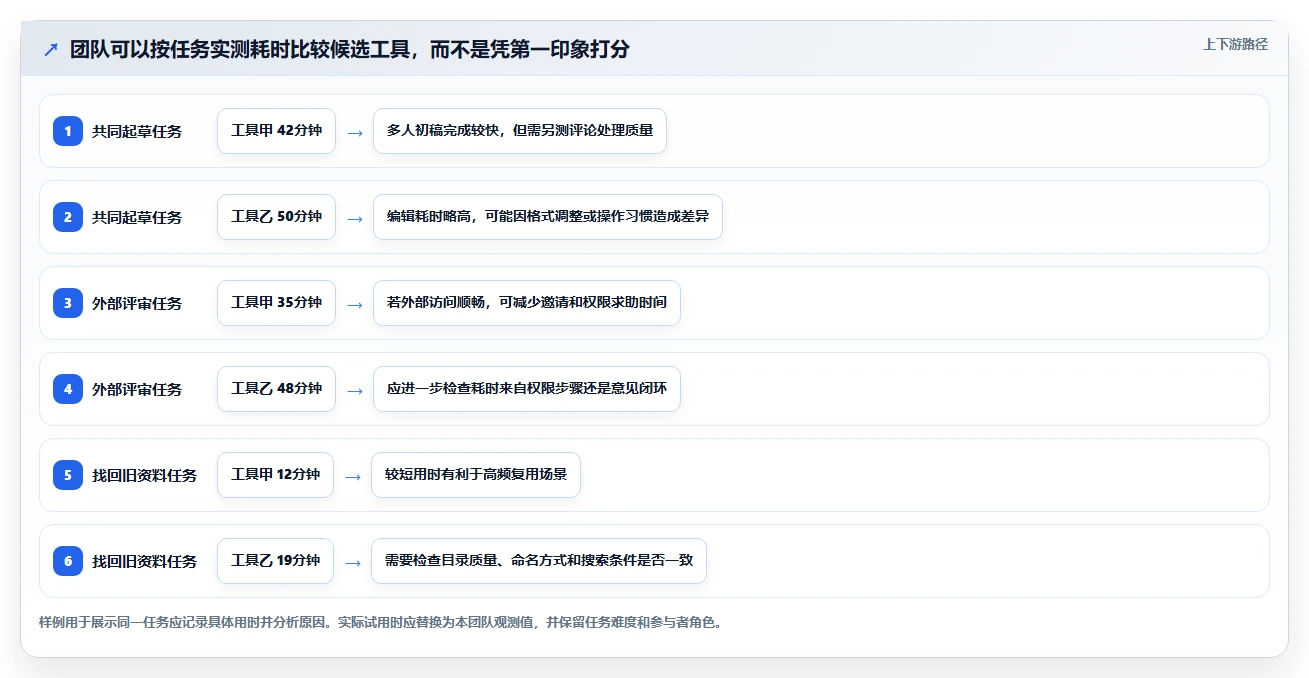This screenshot has height=678, width=1309.
Task: Click the 工具乙 48分钟 chip
Action: click(x=276, y=389)
